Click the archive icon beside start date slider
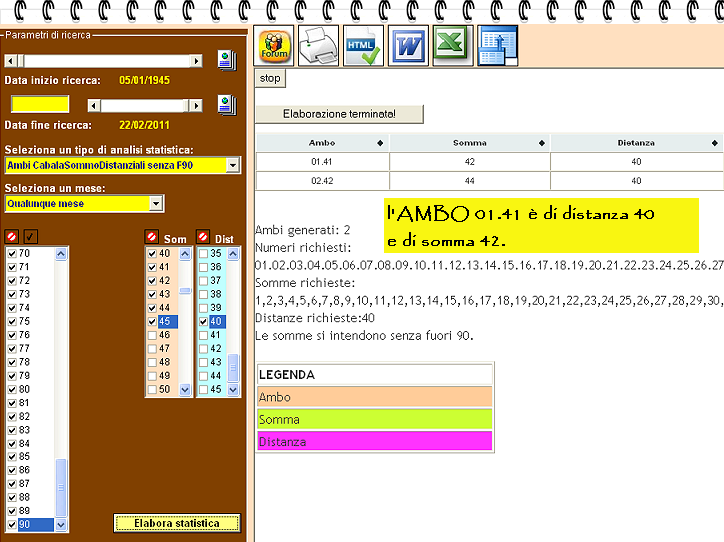The width and height of the screenshot is (724, 542). [225, 59]
